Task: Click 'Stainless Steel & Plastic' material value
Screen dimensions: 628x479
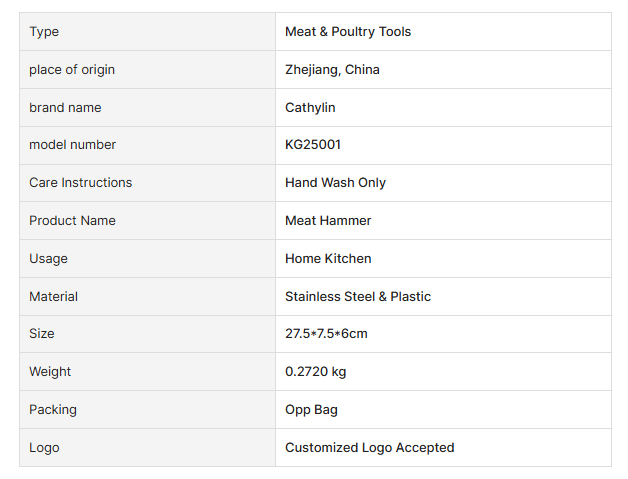Action: [358, 297]
